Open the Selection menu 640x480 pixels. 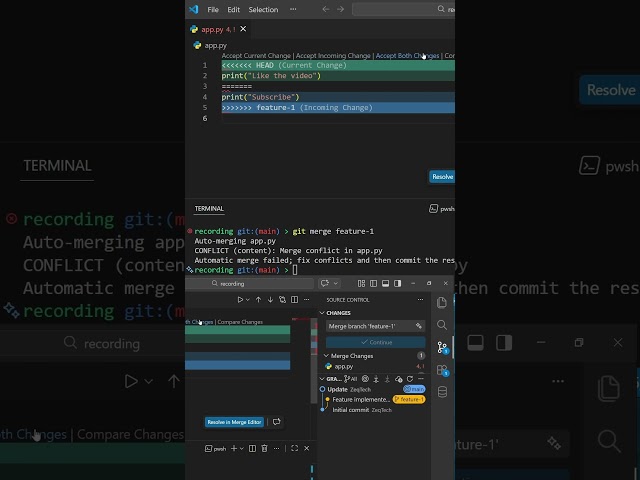pyautogui.click(x=263, y=10)
